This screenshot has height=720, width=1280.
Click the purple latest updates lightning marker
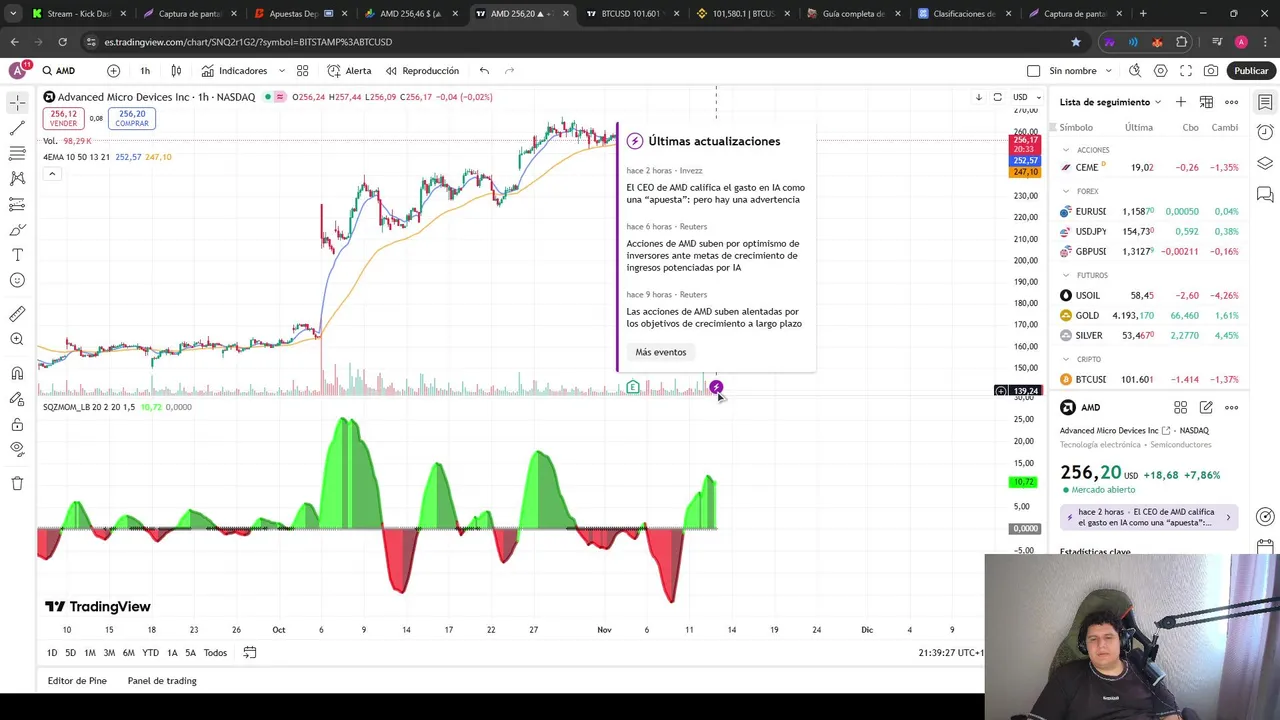(716, 387)
